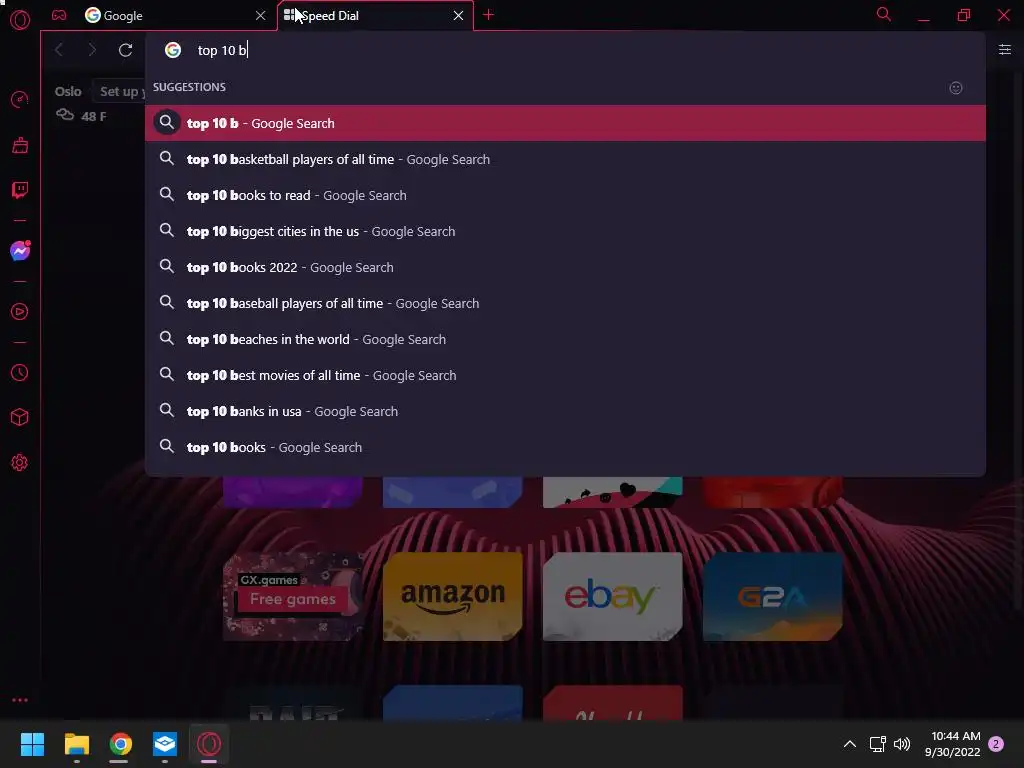Select 'top 10 best movies of all time'
Image resolution: width=1024 pixels, height=768 pixels.
(565, 375)
